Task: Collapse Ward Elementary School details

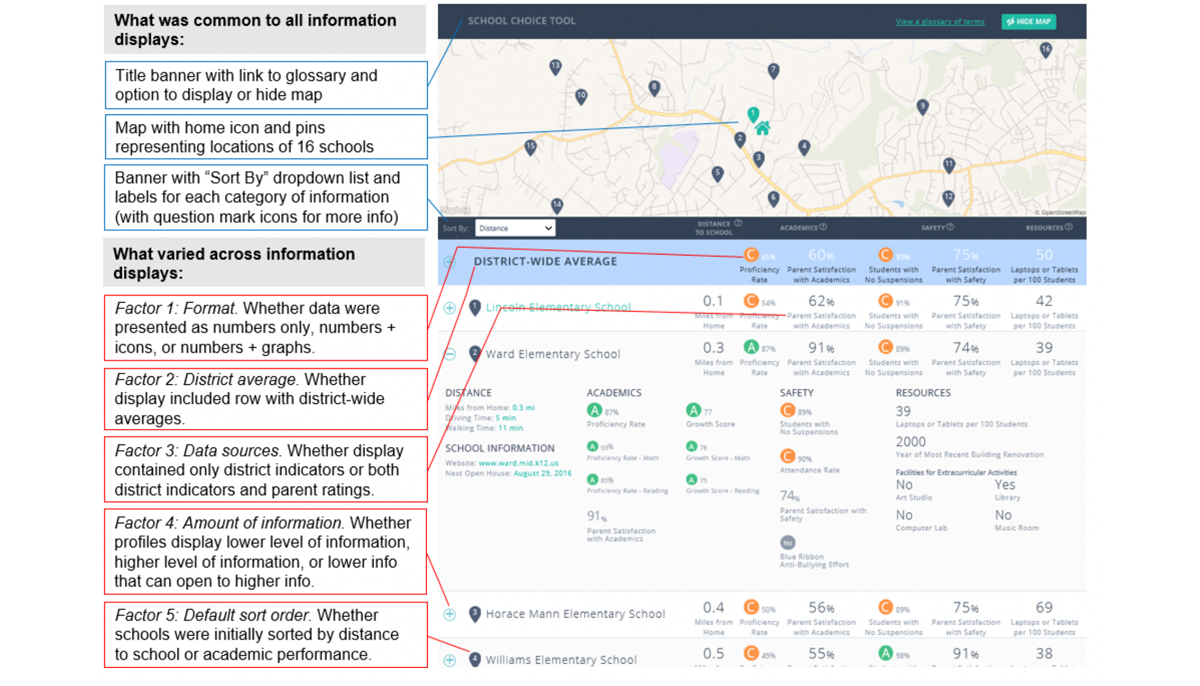Action: tap(450, 354)
